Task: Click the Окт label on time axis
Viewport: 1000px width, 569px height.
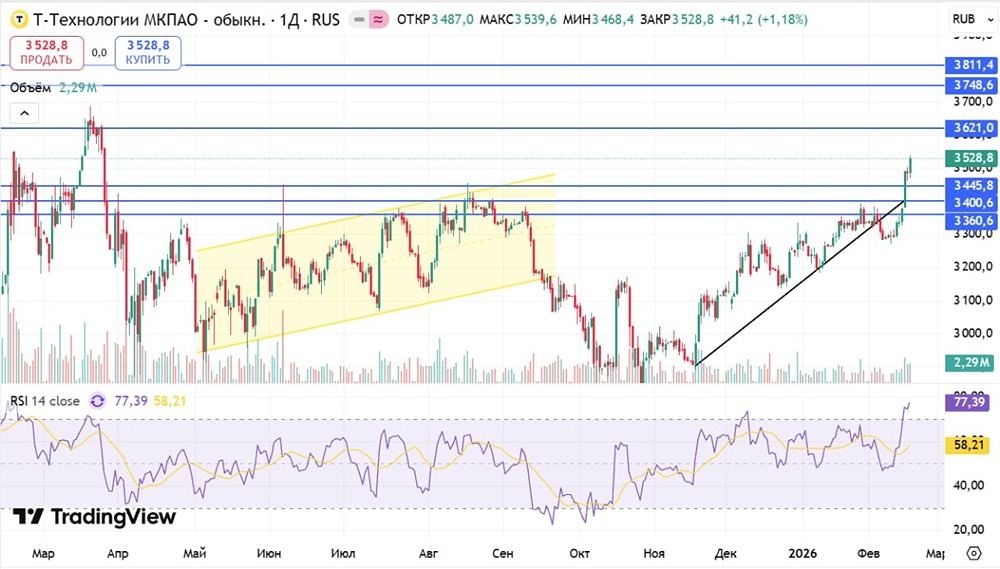Action: (579, 553)
